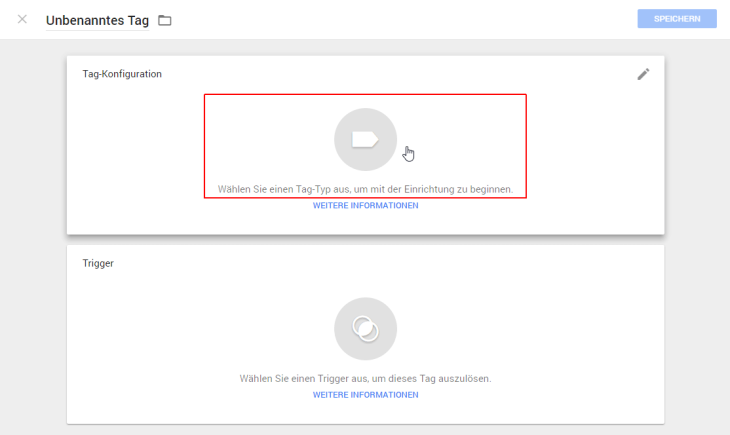
Task: Click the Trigger section heading
Action: pos(98,263)
